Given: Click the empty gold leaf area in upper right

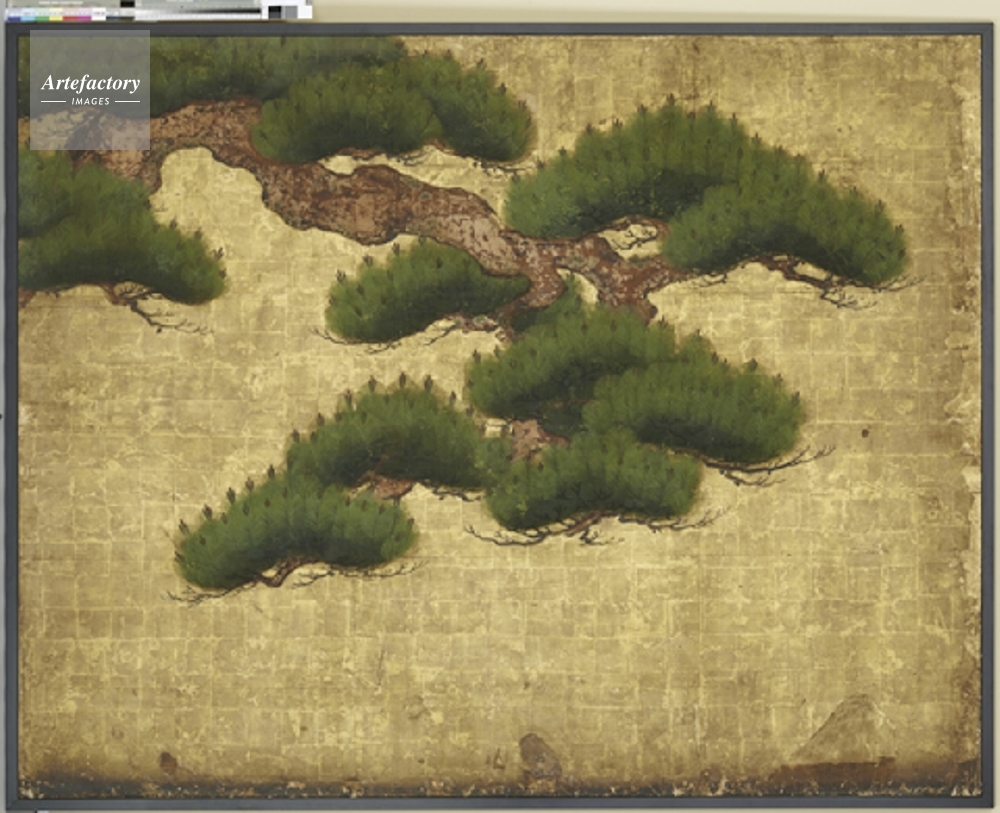Looking at the screenshot, I should pos(850,100).
